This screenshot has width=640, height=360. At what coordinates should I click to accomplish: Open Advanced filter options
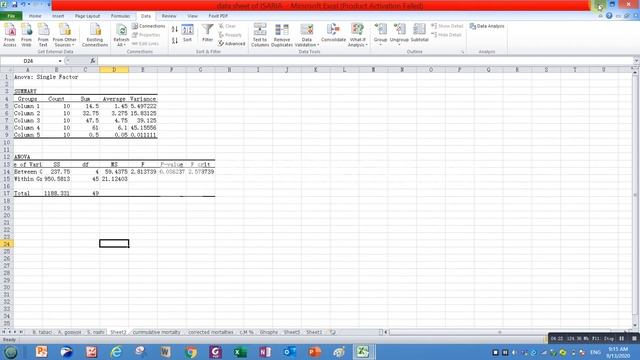pos(232,44)
